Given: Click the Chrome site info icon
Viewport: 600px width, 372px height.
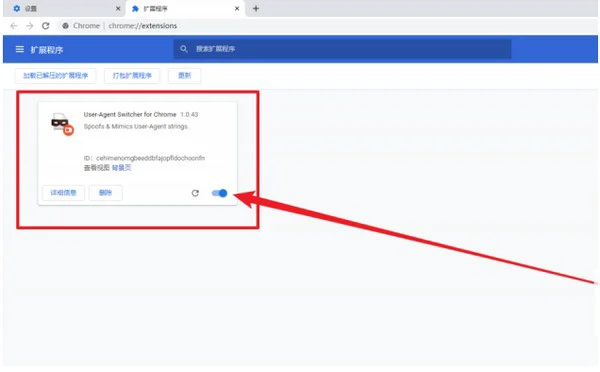Looking at the screenshot, I should click(x=66, y=26).
